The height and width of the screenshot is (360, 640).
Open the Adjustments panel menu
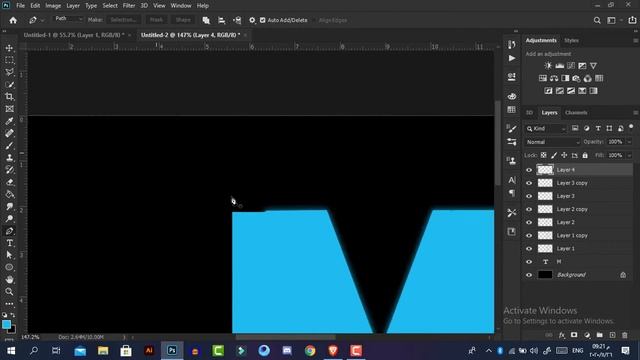click(x=636, y=40)
